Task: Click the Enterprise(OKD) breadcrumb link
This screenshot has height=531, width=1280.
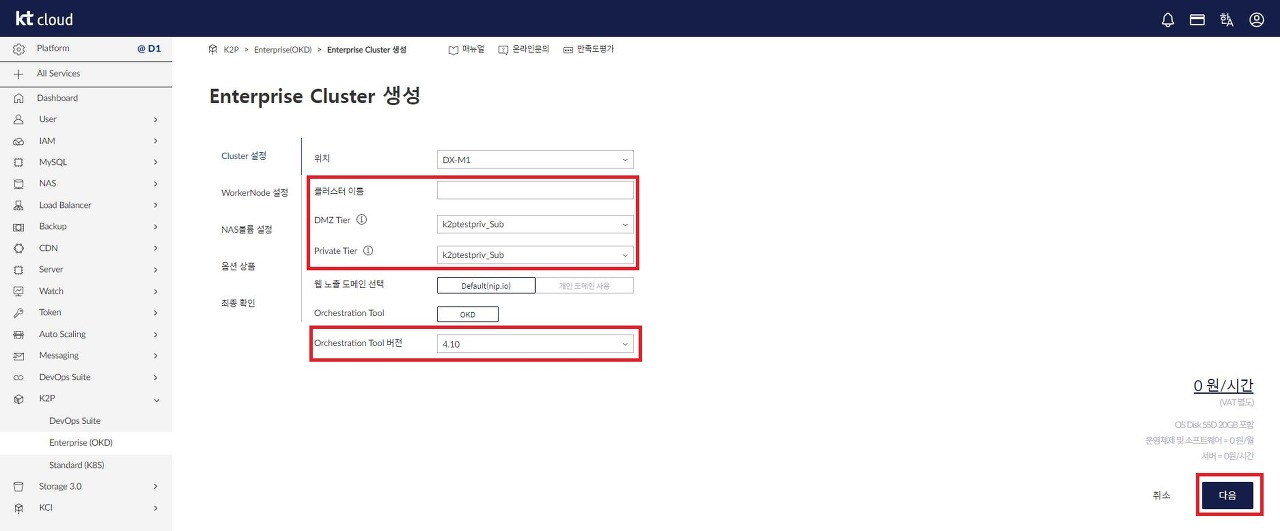Action: (281, 49)
